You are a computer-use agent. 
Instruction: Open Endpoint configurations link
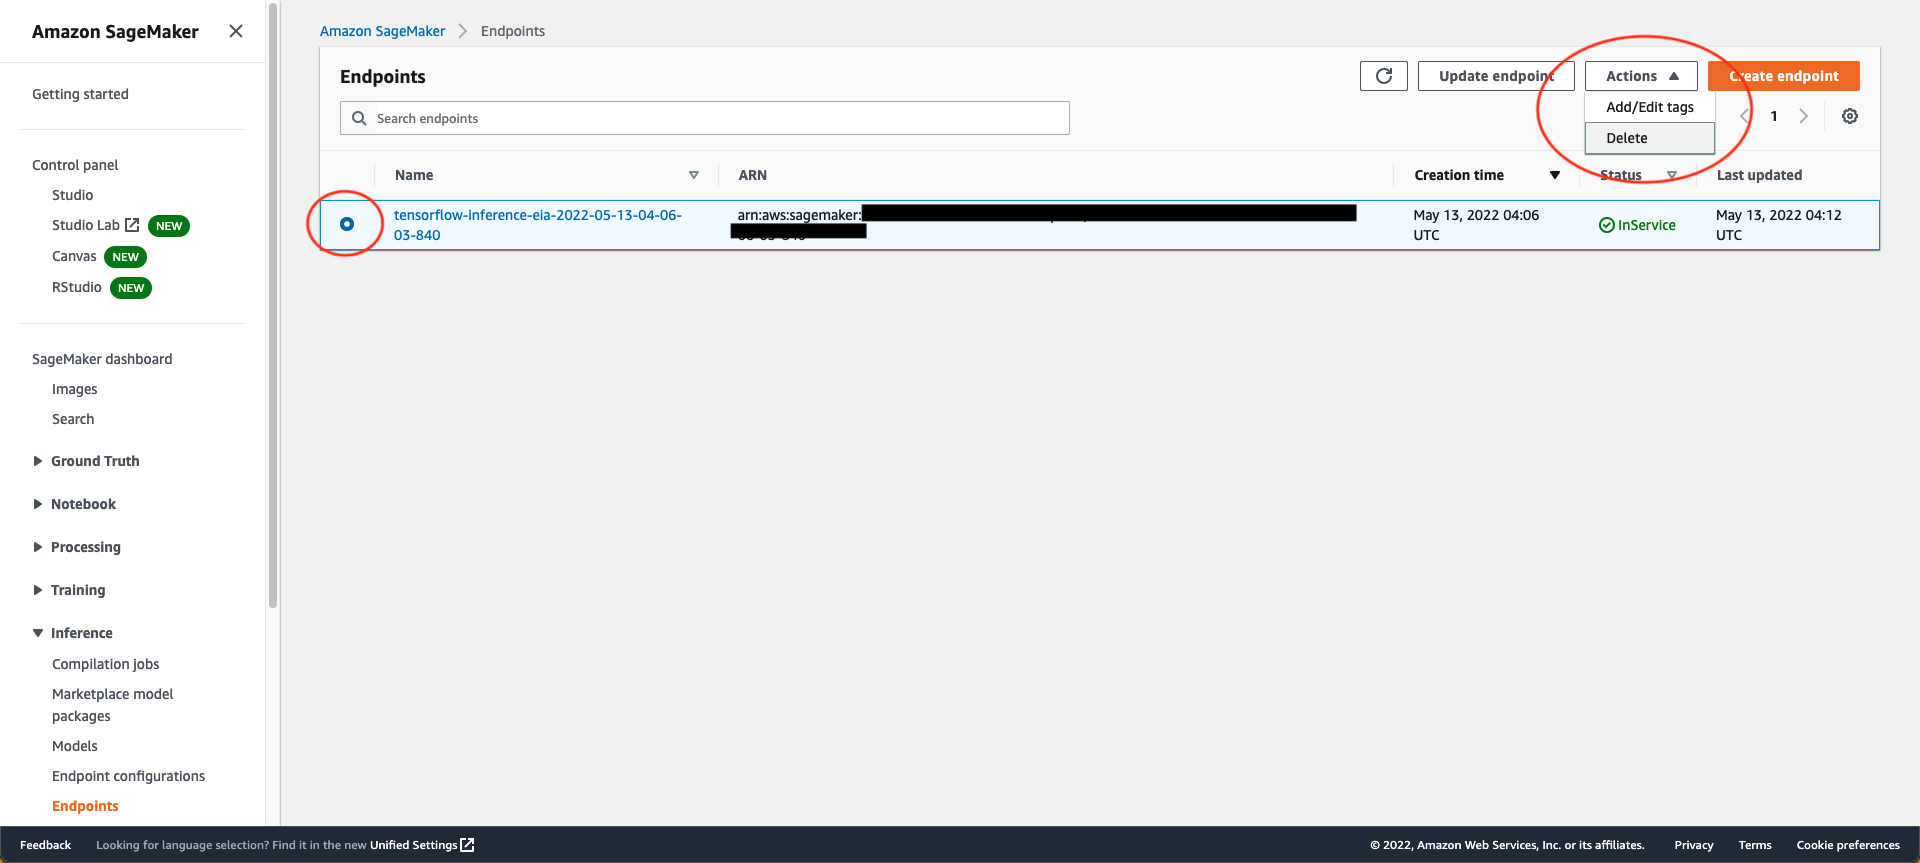pyautogui.click(x=128, y=776)
